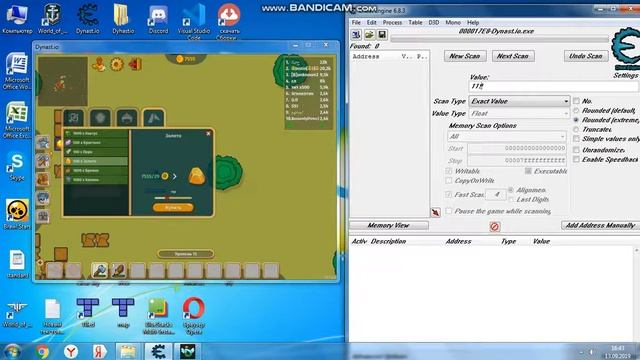This screenshot has height=360, width=640.
Task: Click the Start address field
Action: click(517, 148)
